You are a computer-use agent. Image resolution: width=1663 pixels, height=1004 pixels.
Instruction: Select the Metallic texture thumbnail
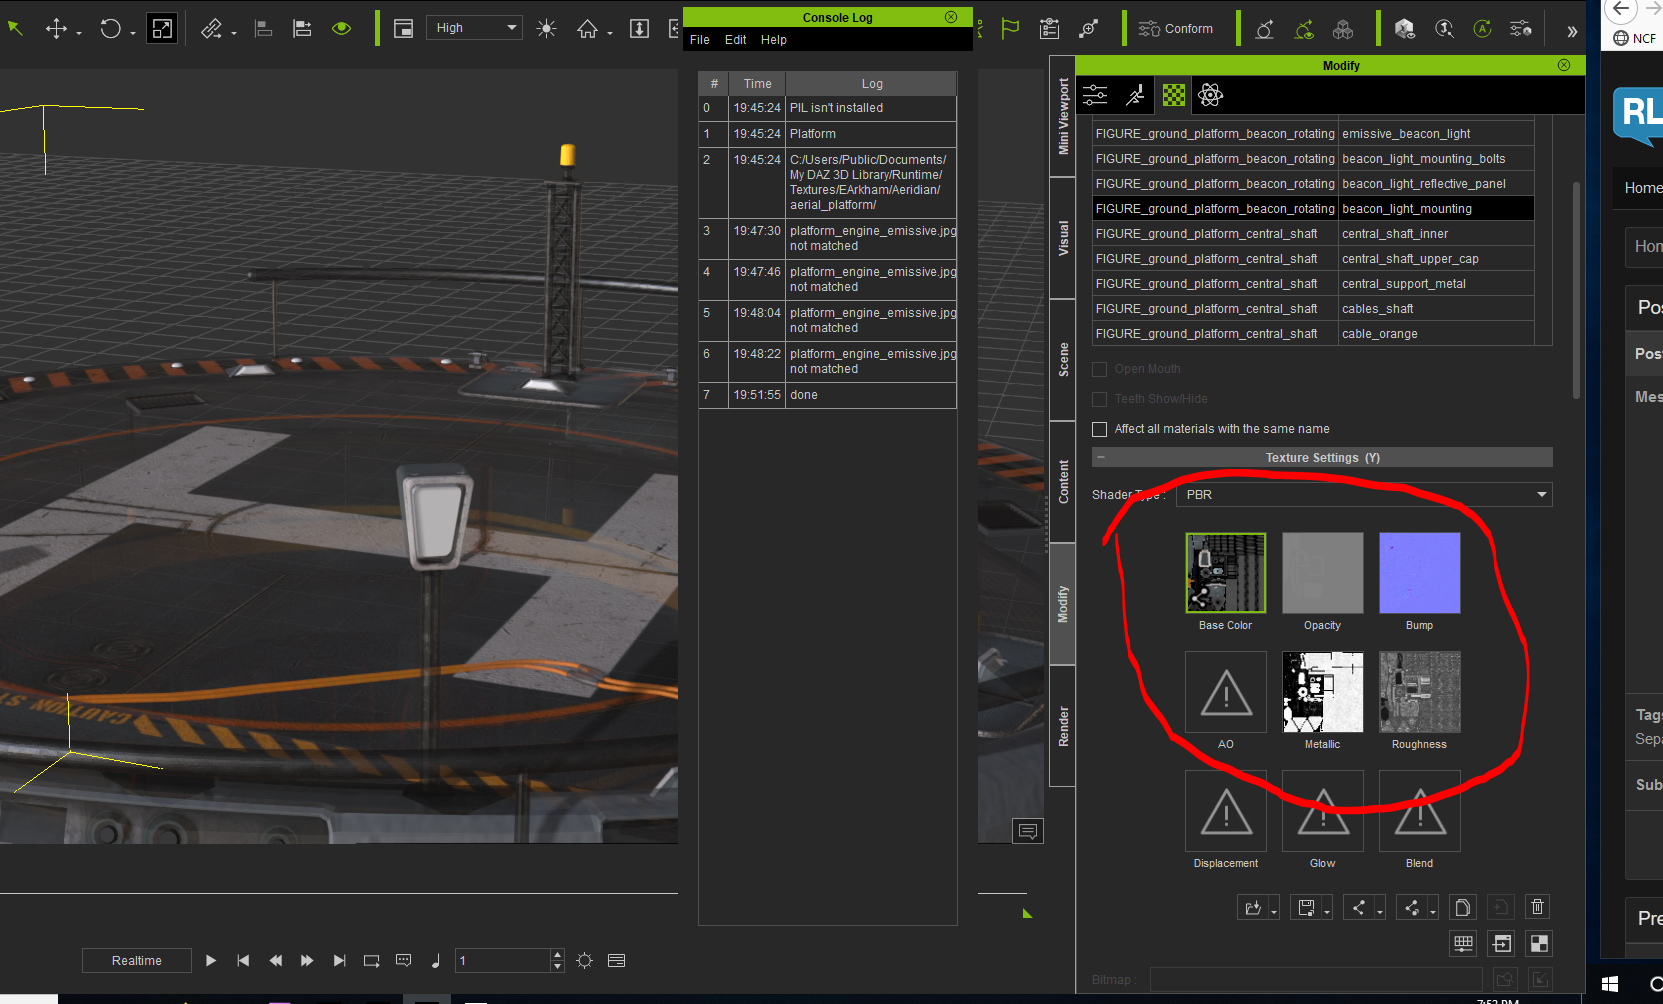1323,692
